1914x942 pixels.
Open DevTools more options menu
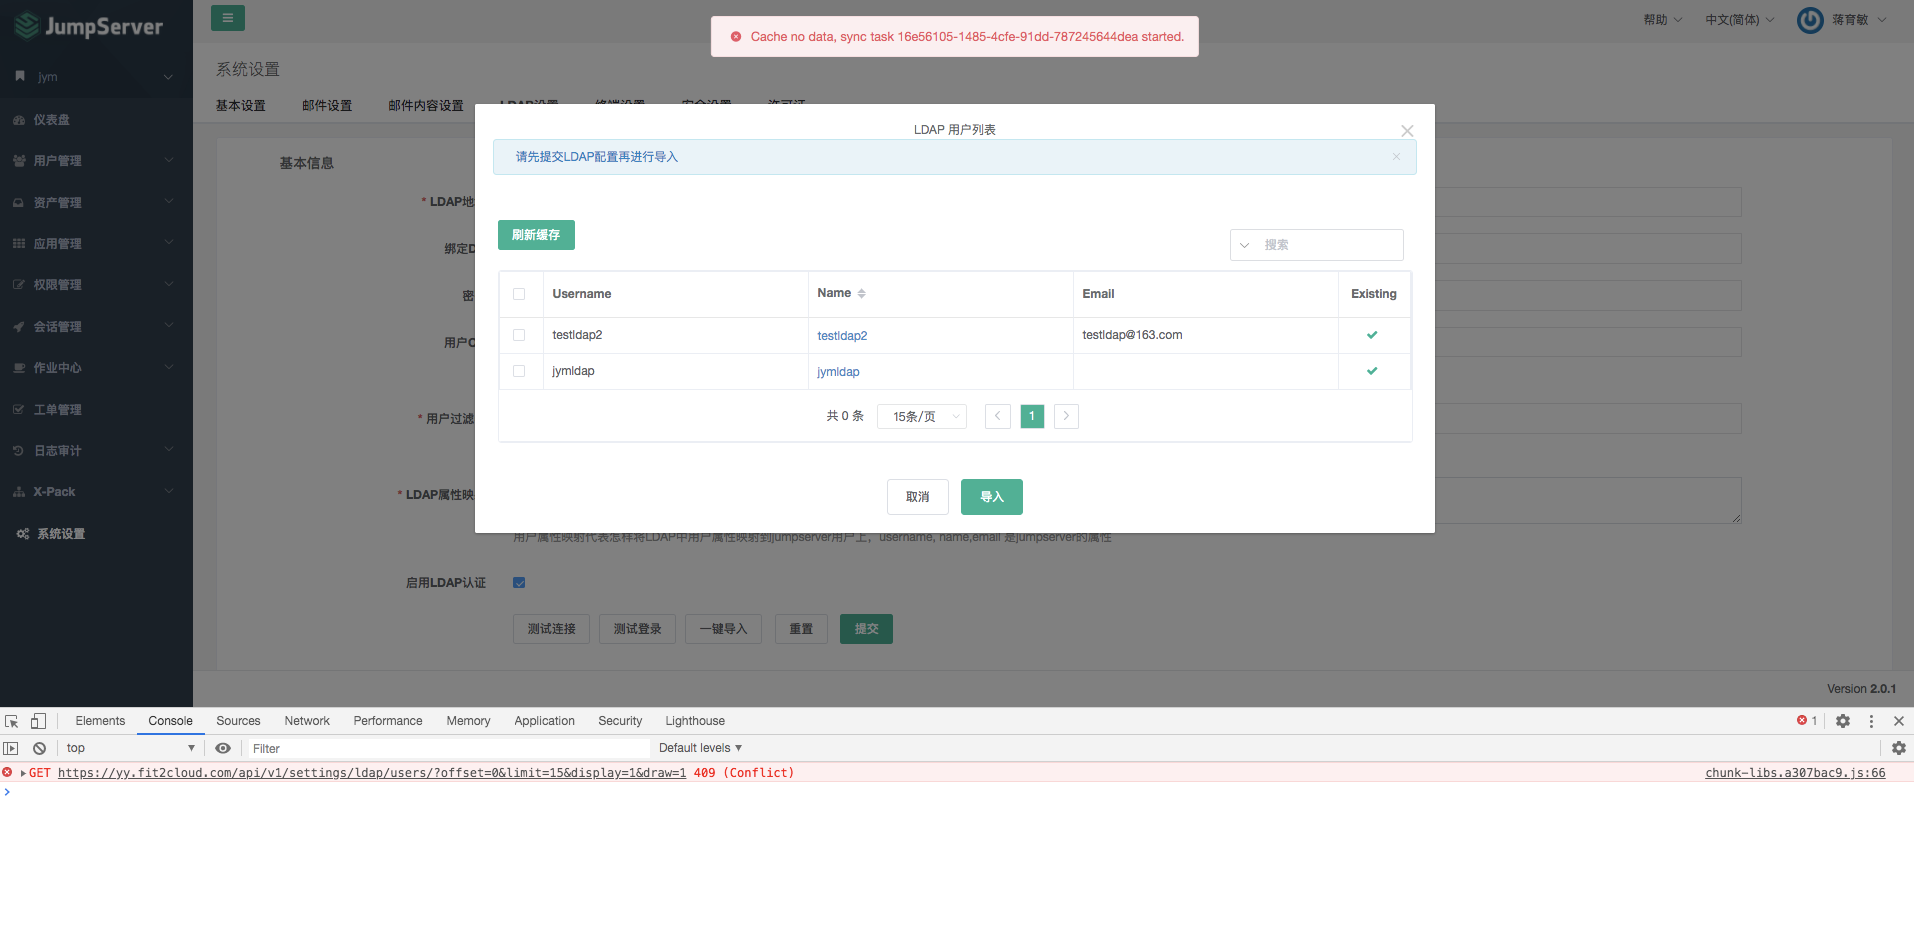click(1871, 721)
